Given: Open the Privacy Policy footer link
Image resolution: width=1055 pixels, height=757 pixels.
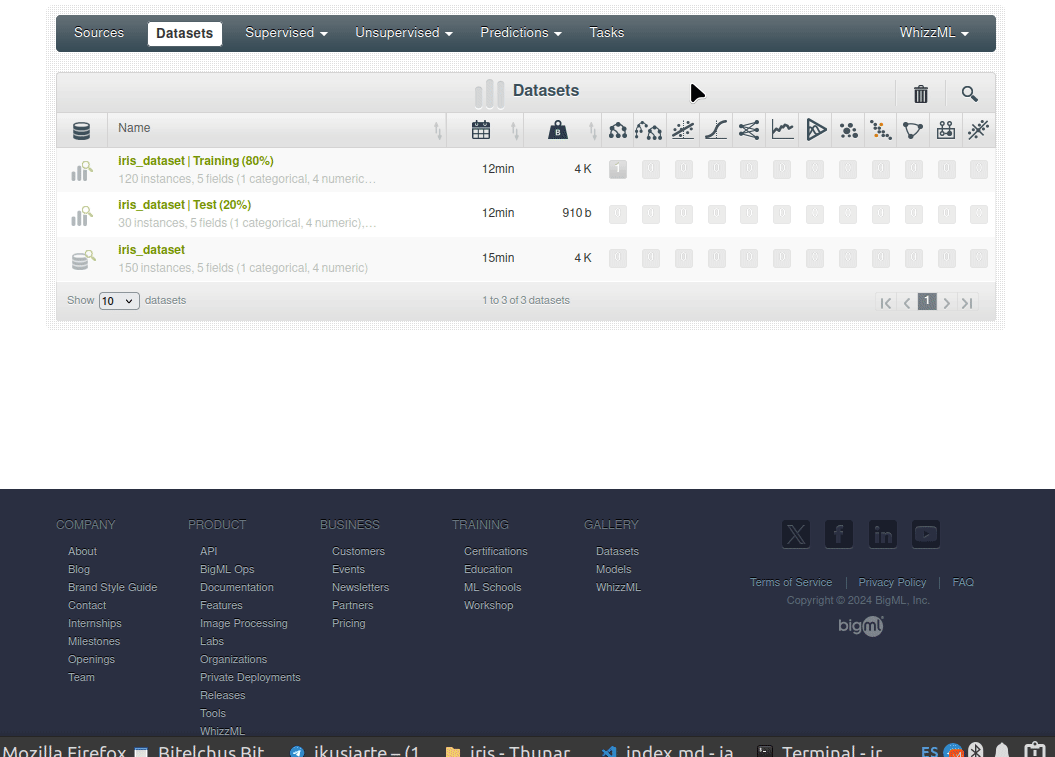Looking at the screenshot, I should (892, 582).
